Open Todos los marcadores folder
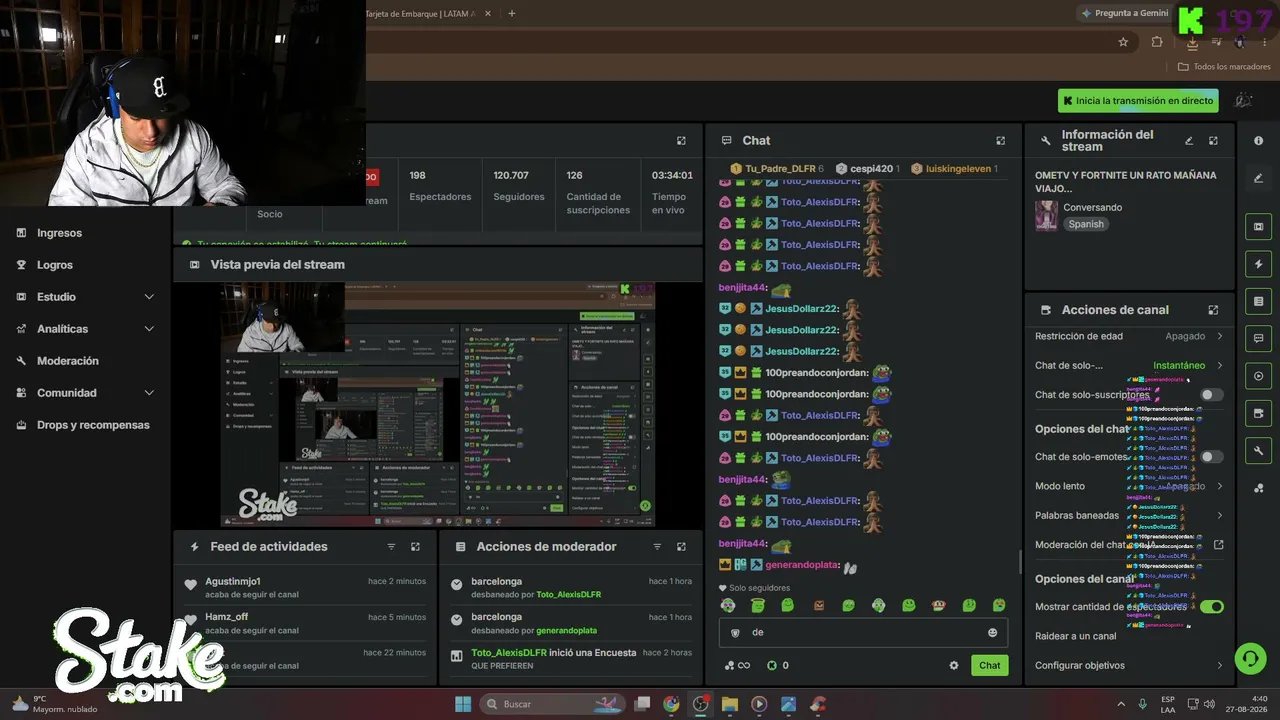This screenshot has width=1280, height=720. click(1224, 67)
